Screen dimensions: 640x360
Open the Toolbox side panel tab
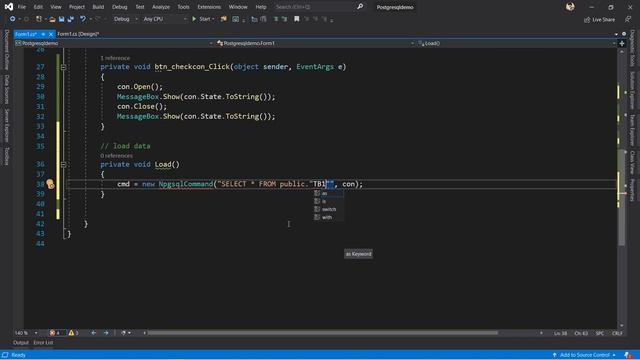click(x=7, y=157)
